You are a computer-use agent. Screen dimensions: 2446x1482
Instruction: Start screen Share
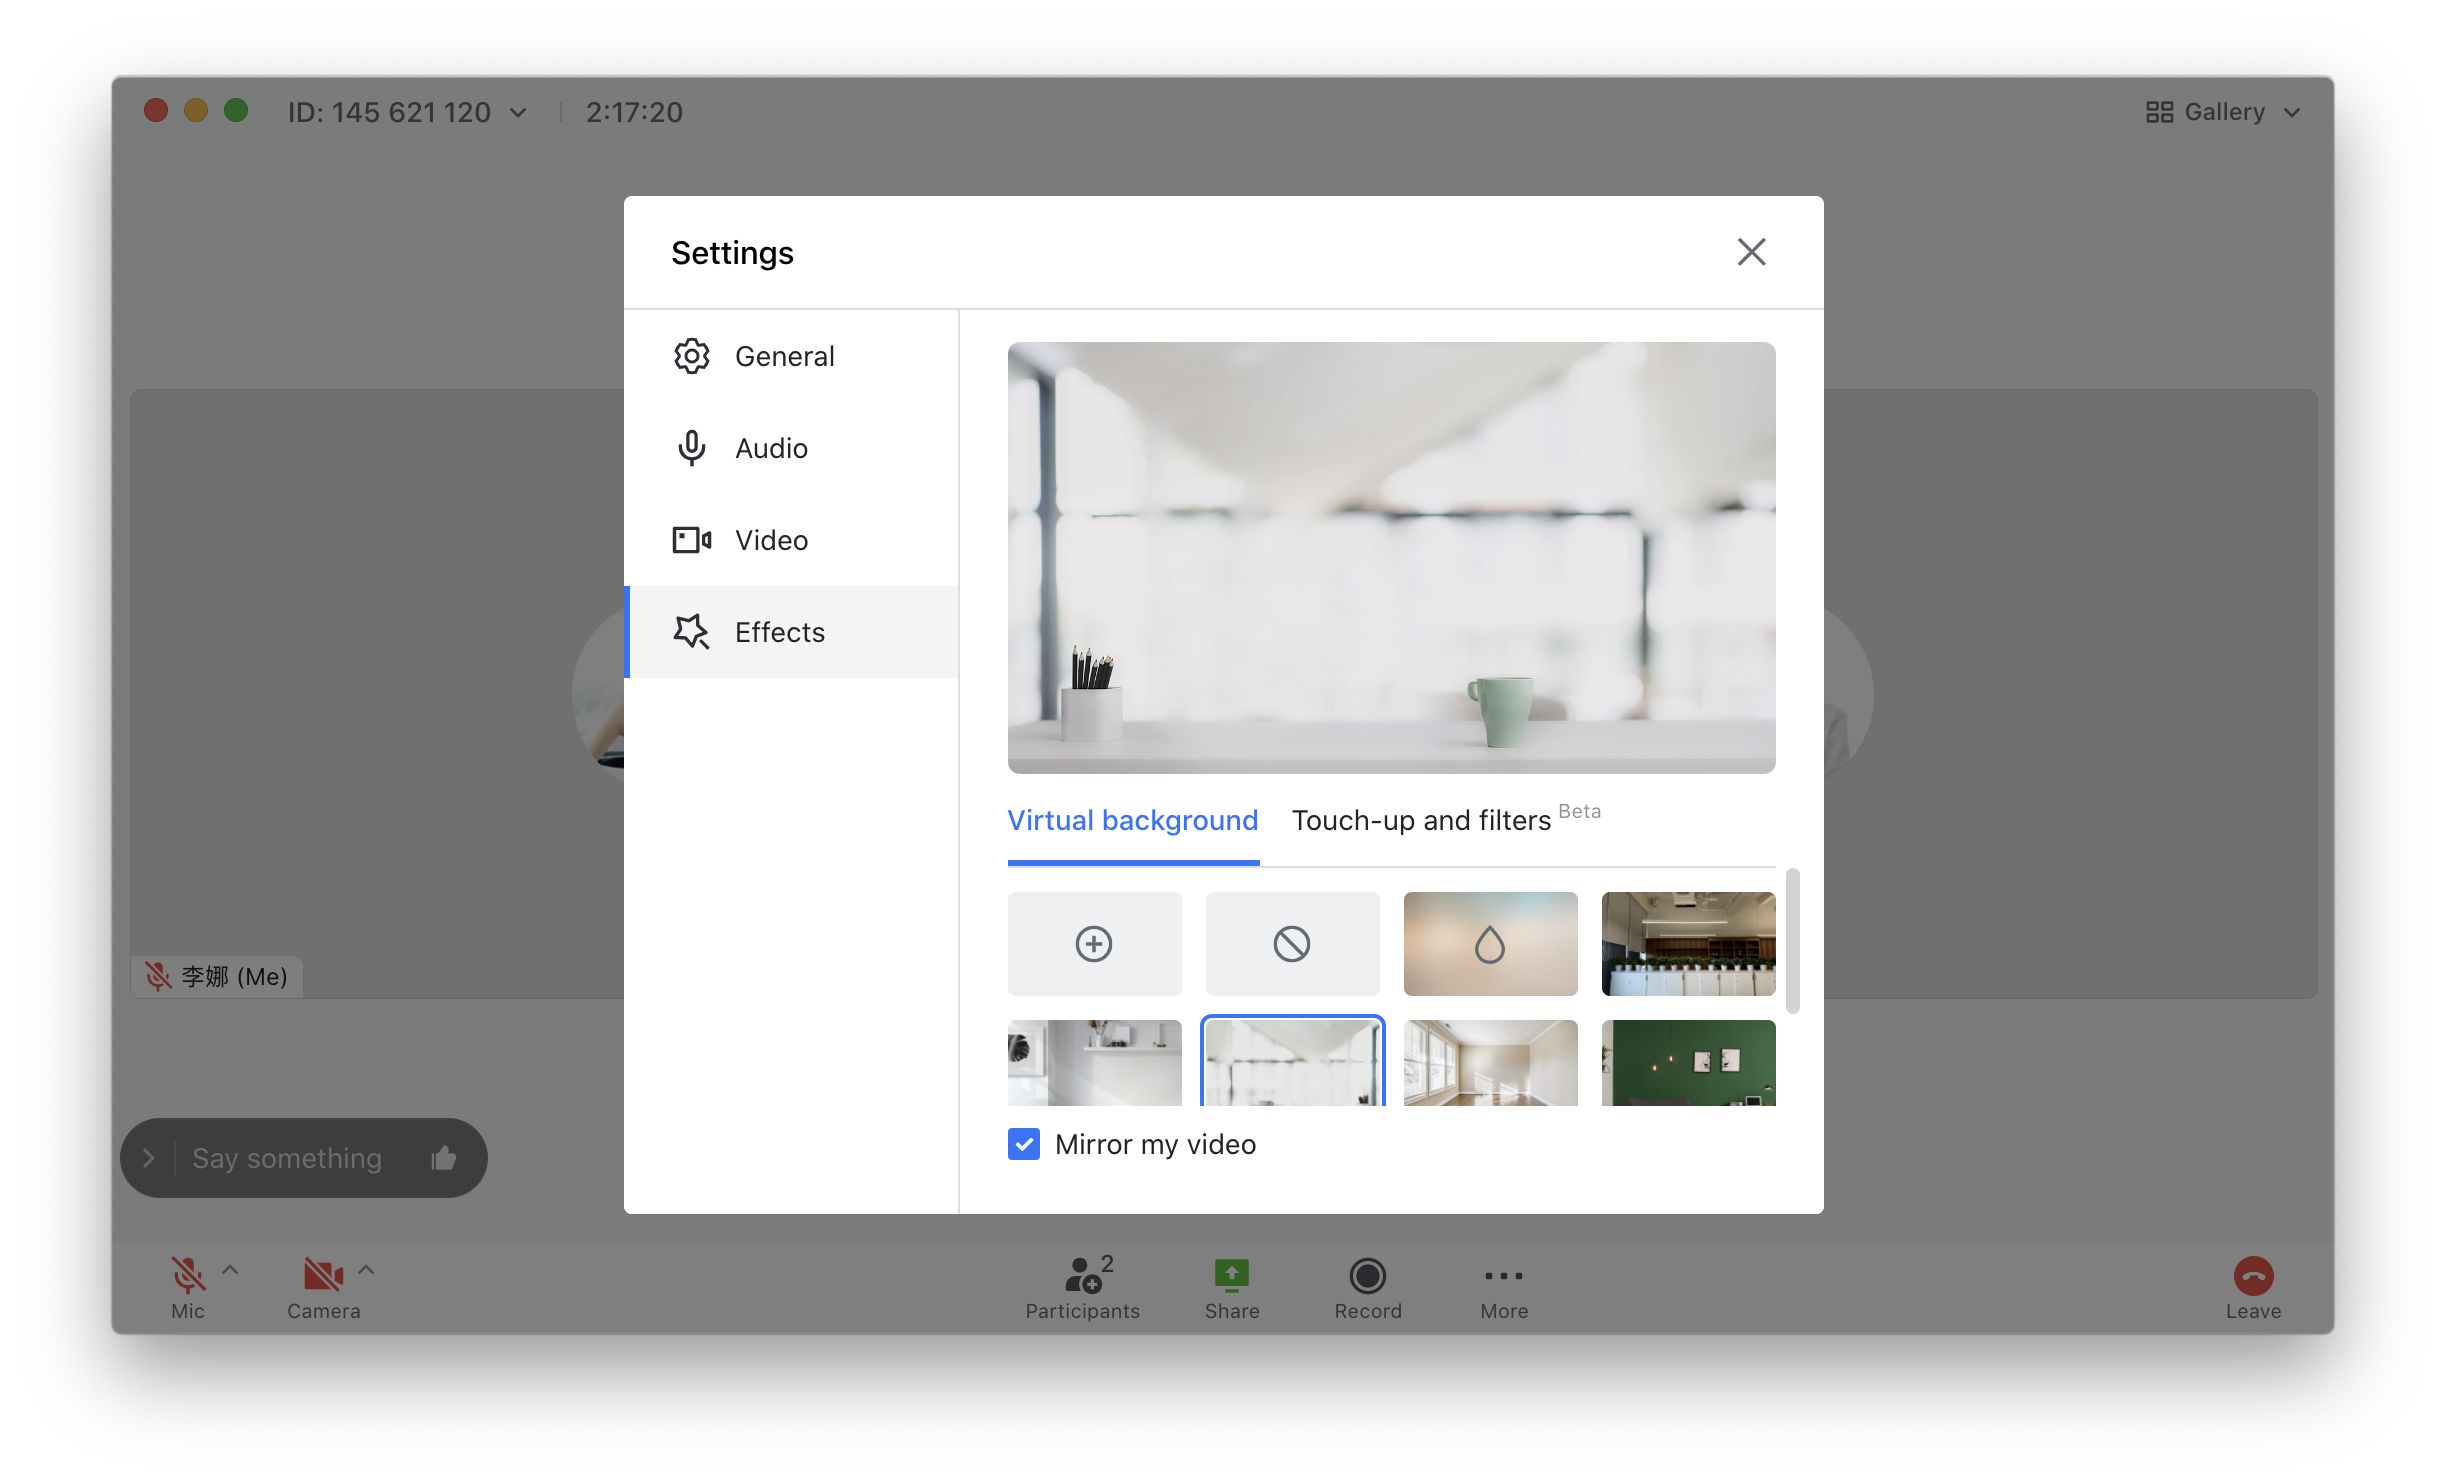tap(1232, 1288)
